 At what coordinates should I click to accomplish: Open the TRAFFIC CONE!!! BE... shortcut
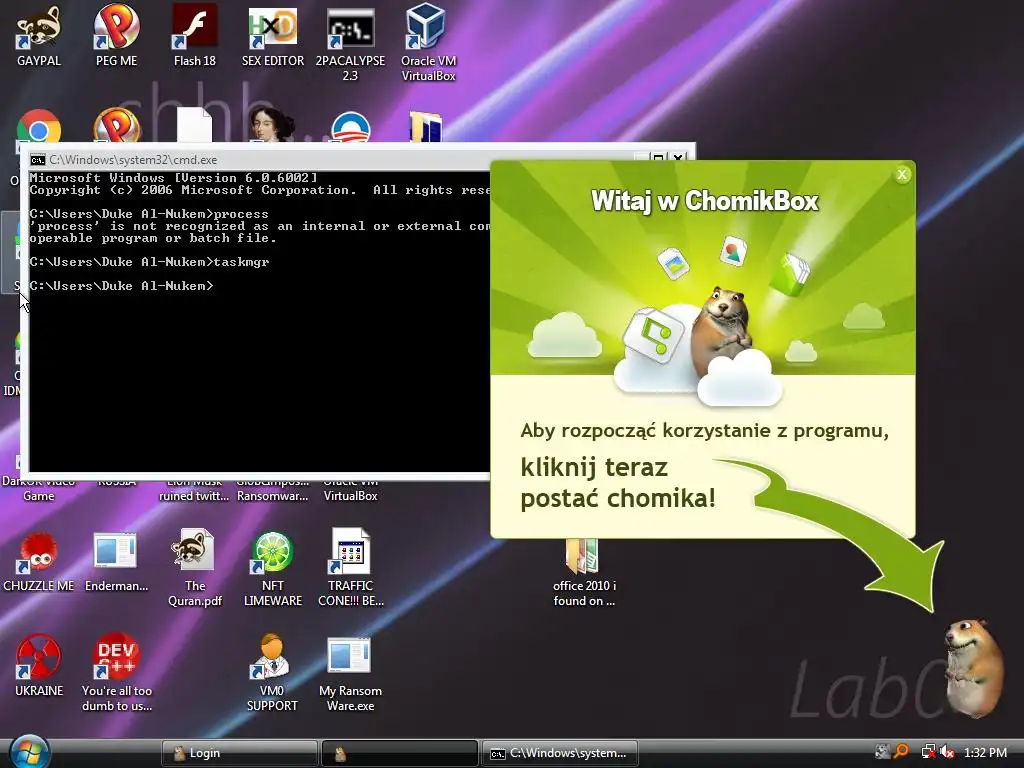pos(351,568)
